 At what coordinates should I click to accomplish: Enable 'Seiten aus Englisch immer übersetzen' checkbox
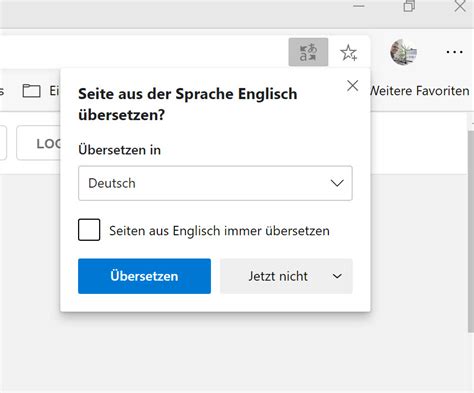click(x=89, y=230)
